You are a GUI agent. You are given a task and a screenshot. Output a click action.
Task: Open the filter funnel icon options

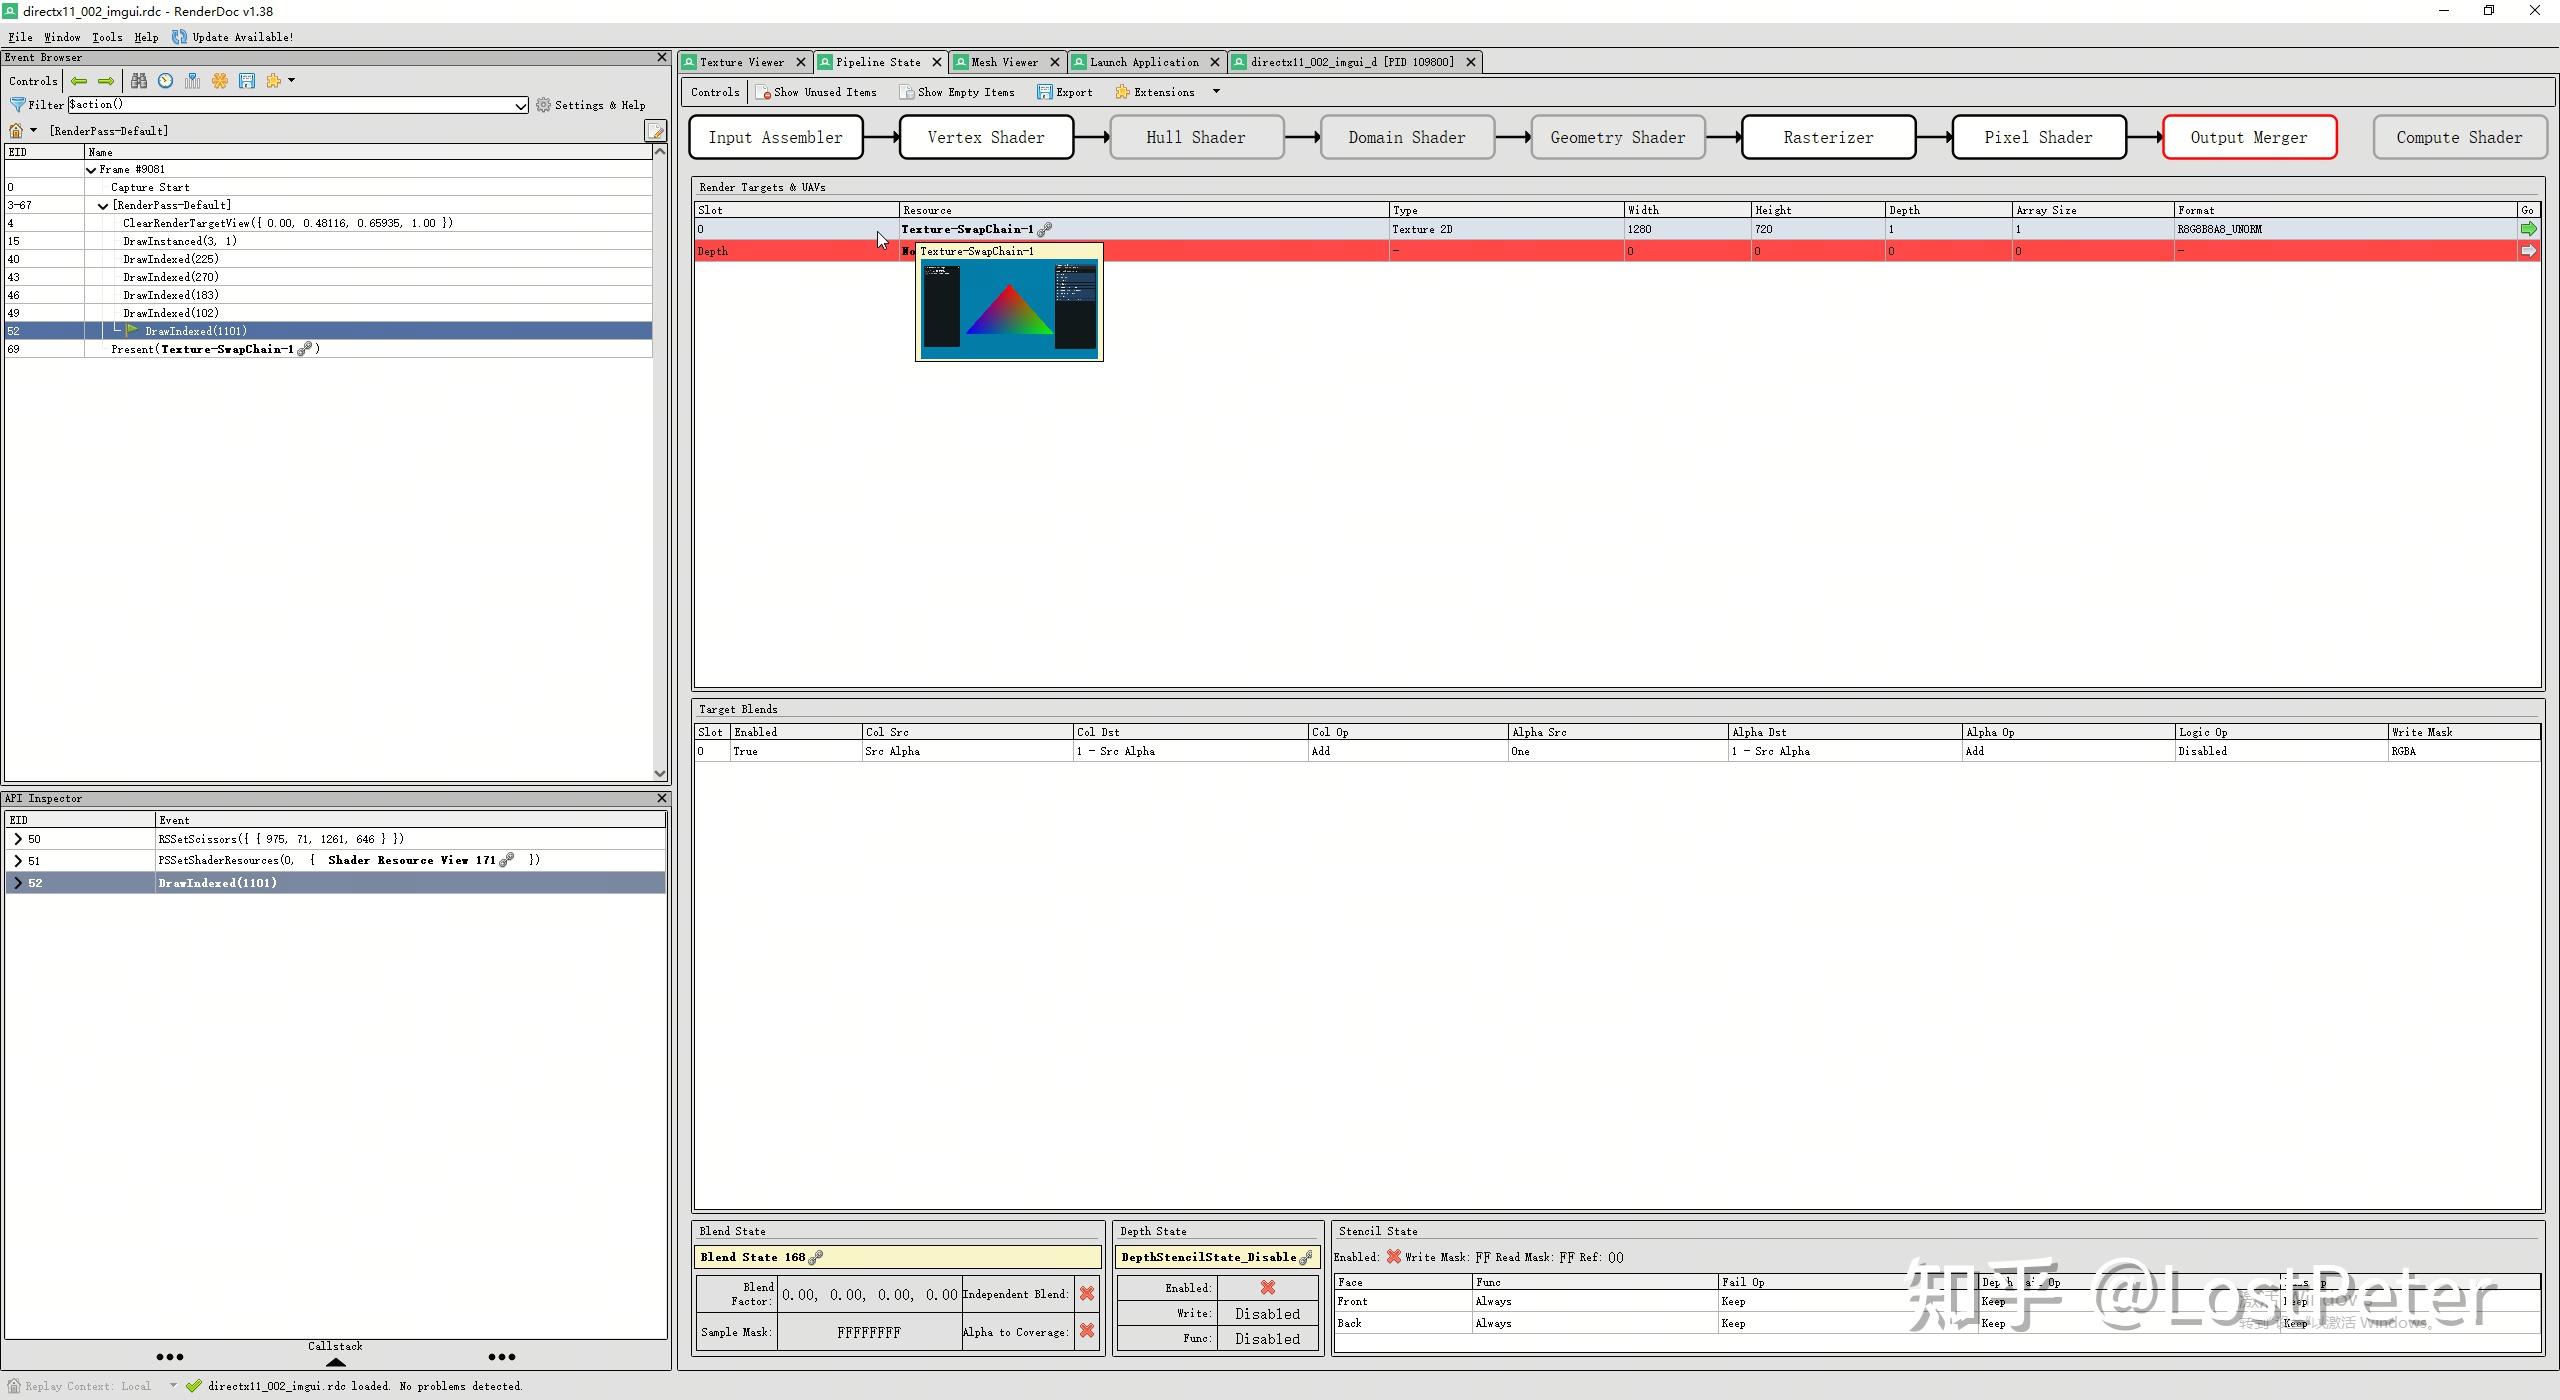(17, 104)
